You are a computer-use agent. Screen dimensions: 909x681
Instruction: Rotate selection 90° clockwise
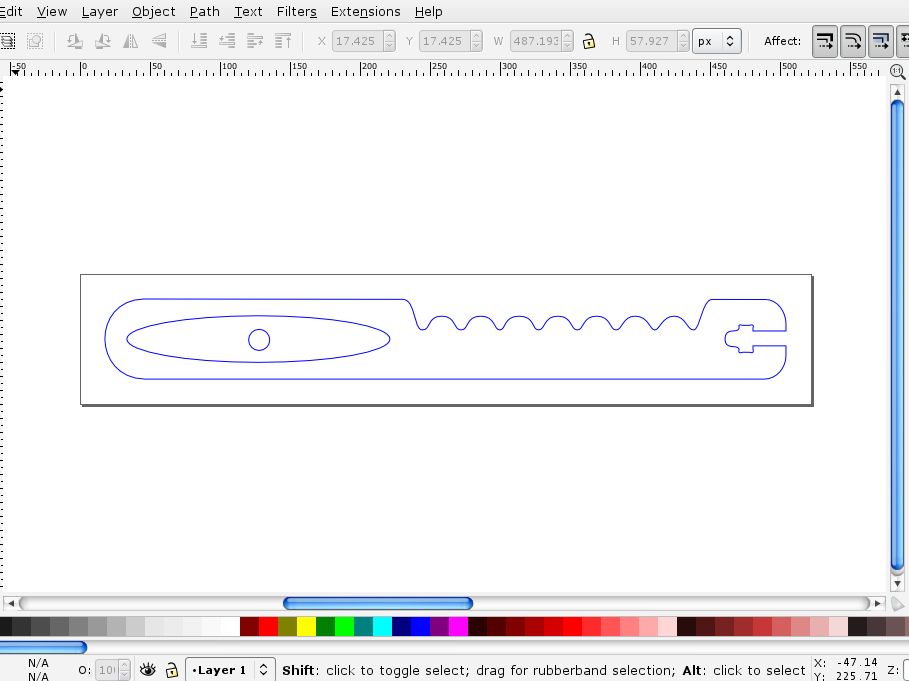pos(103,41)
